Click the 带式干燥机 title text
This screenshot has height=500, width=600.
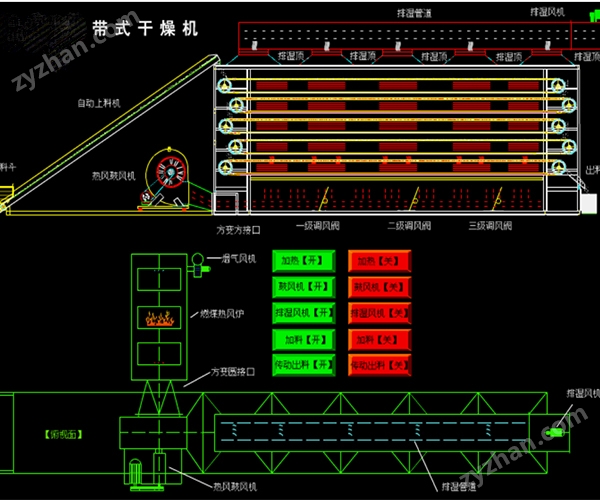(145, 29)
